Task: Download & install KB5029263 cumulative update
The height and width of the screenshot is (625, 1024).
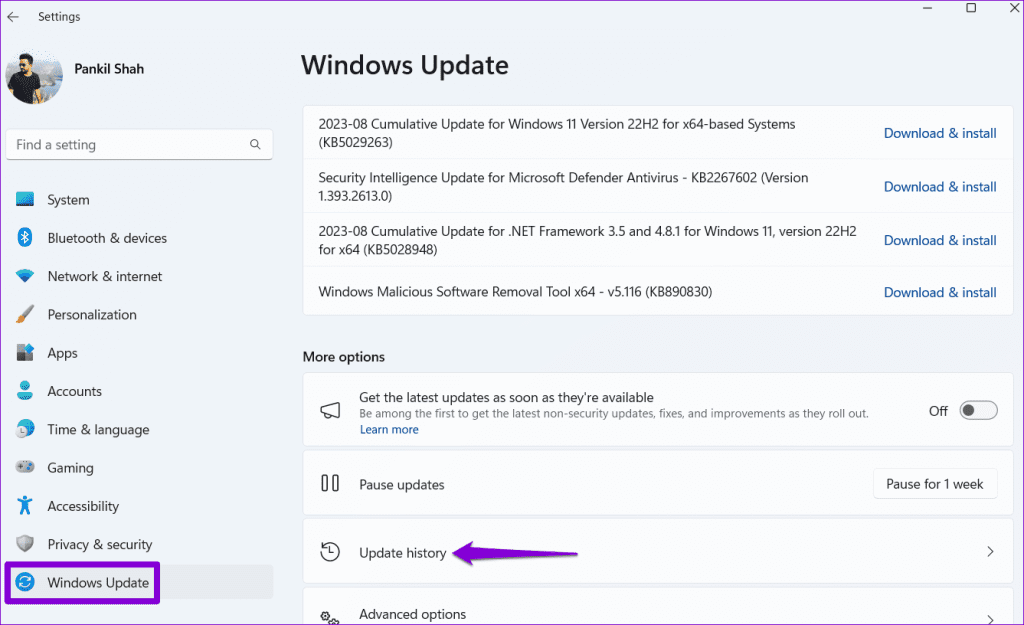Action: 940,133
